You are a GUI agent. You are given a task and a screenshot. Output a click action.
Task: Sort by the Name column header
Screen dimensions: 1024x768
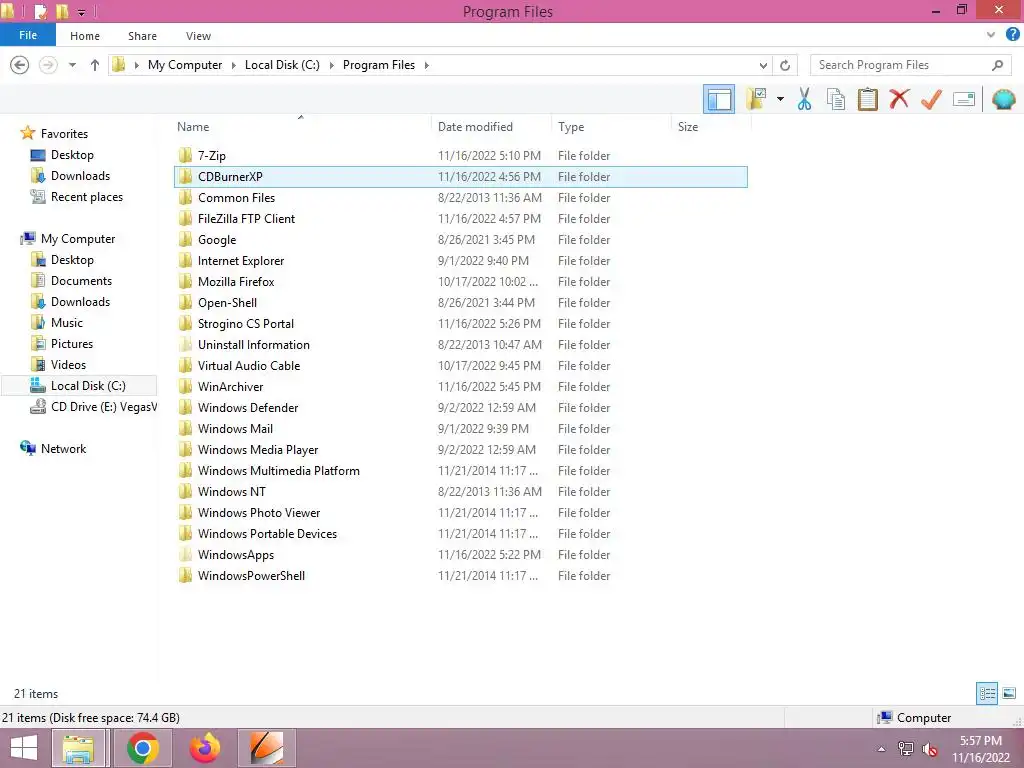(193, 127)
